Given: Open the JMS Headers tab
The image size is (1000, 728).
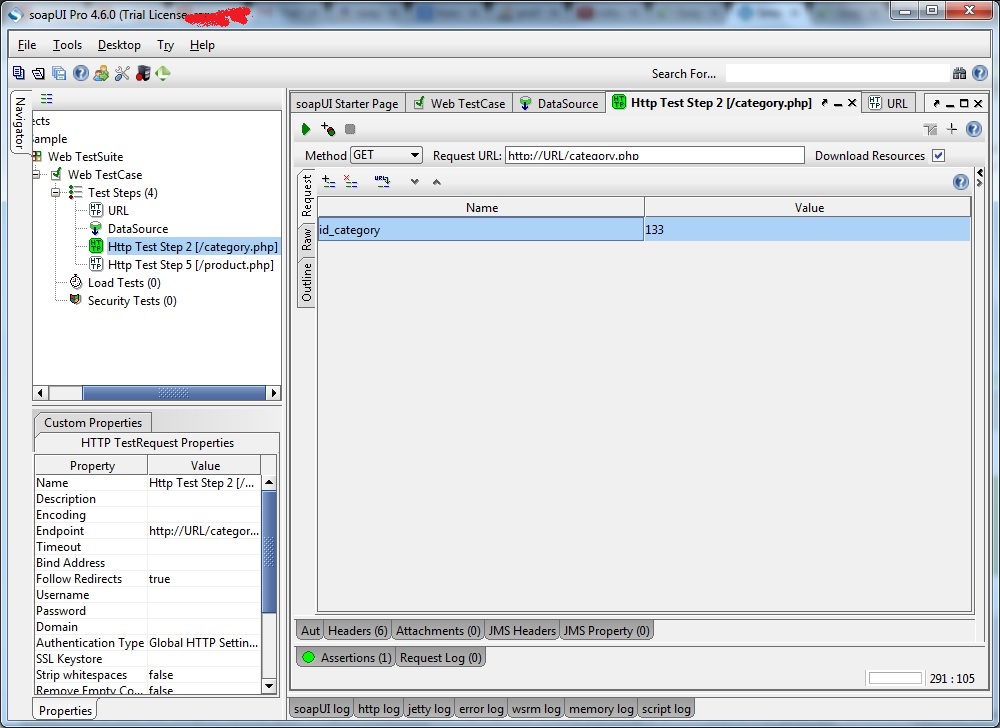Looking at the screenshot, I should tap(522, 630).
